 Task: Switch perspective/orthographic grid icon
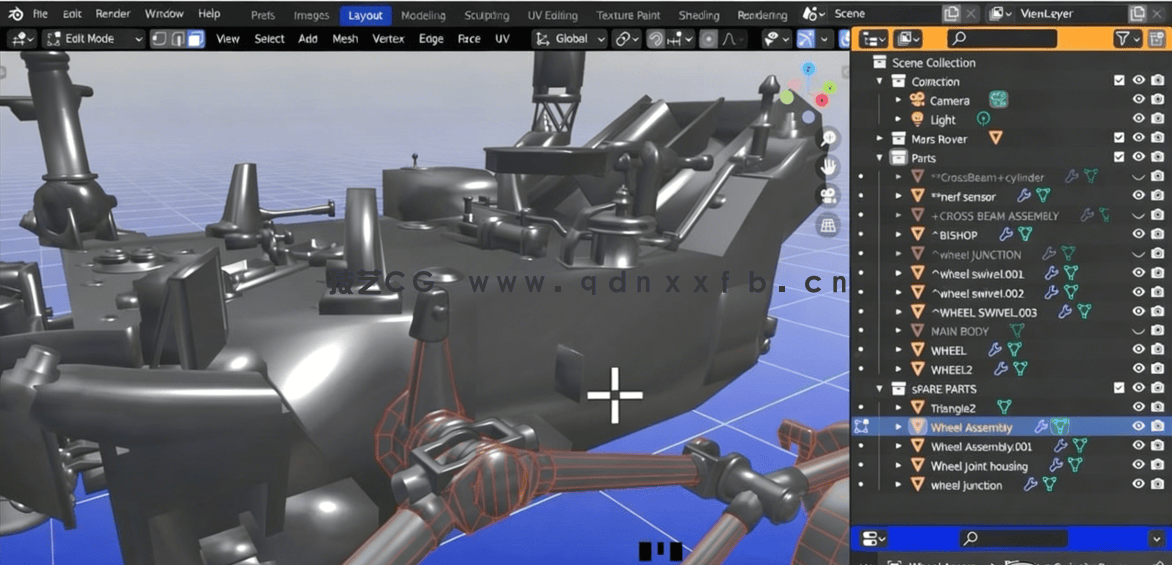point(828,225)
